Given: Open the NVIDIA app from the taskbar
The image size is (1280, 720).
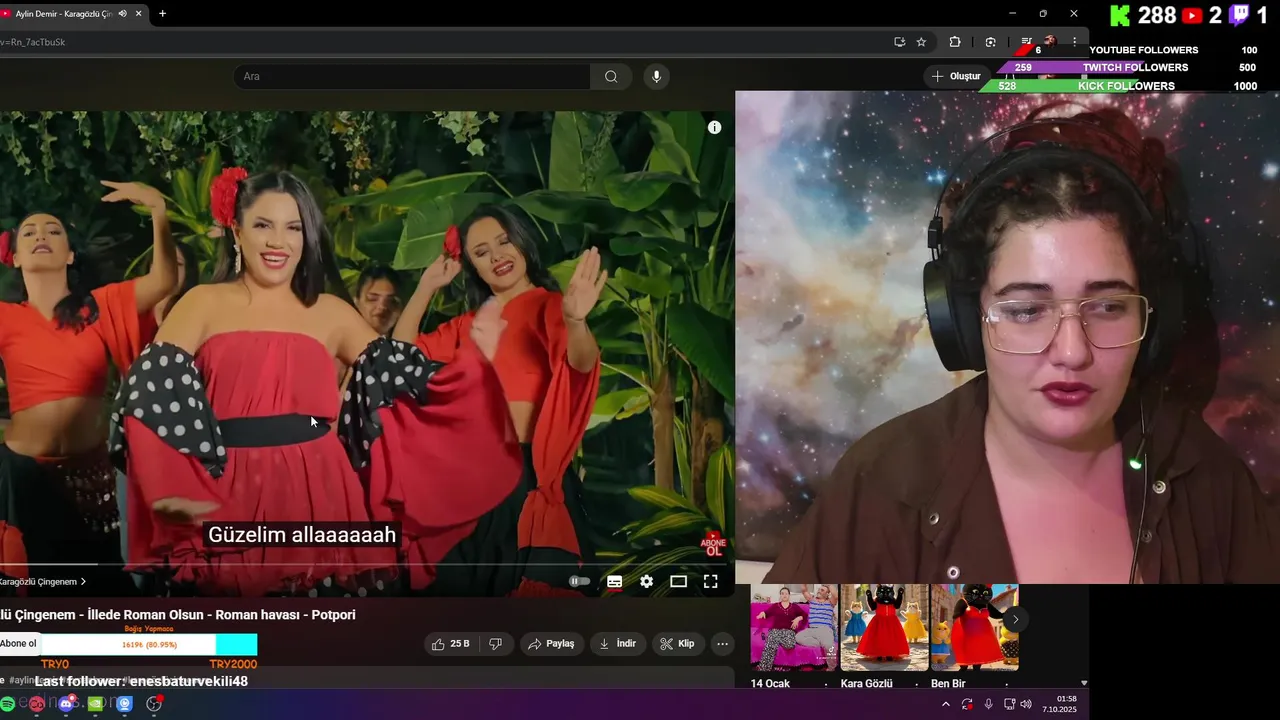Looking at the screenshot, I should pyautogui.click(x=95, y=704).
